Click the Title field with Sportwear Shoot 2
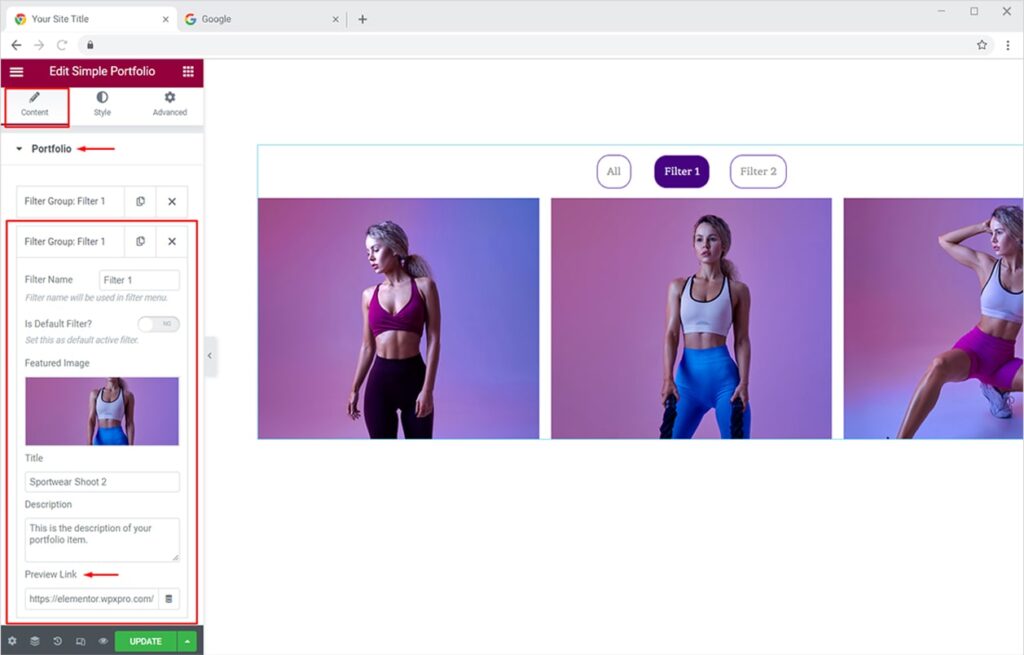Screen dimensions: 1024x655 point(102,482)
